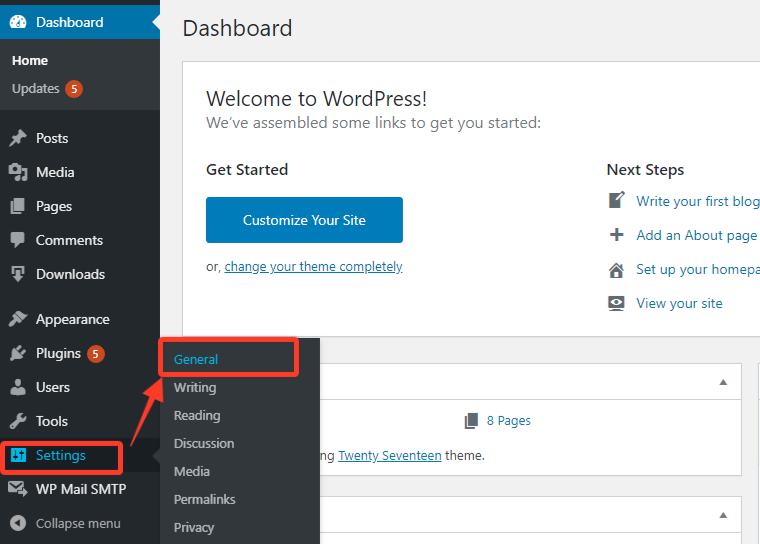Image resolution: width=760 pixels, height=544 pixels.
Task: Collapse the upper dashboard widget using its triangle
Action: point(723,382)
